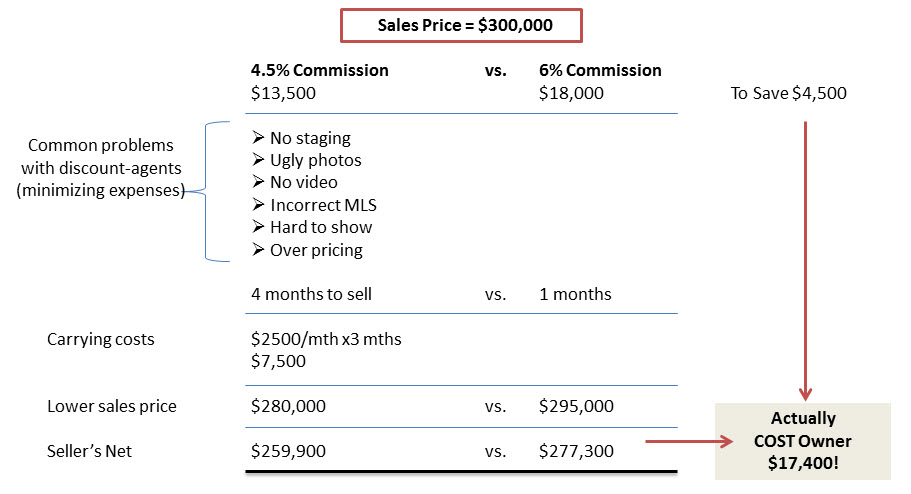Click the Incorrect MLS arrow bullet

point(259,205)
